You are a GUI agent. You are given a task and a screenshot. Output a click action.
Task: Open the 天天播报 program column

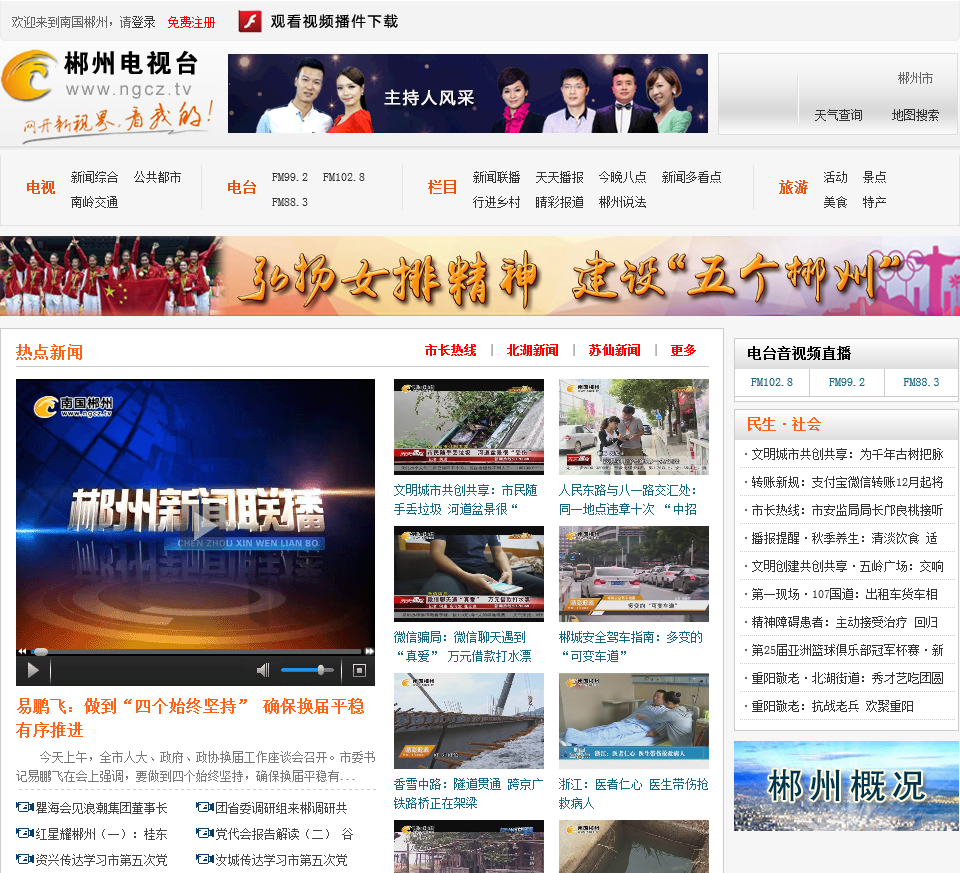click(x=560, y=178)
